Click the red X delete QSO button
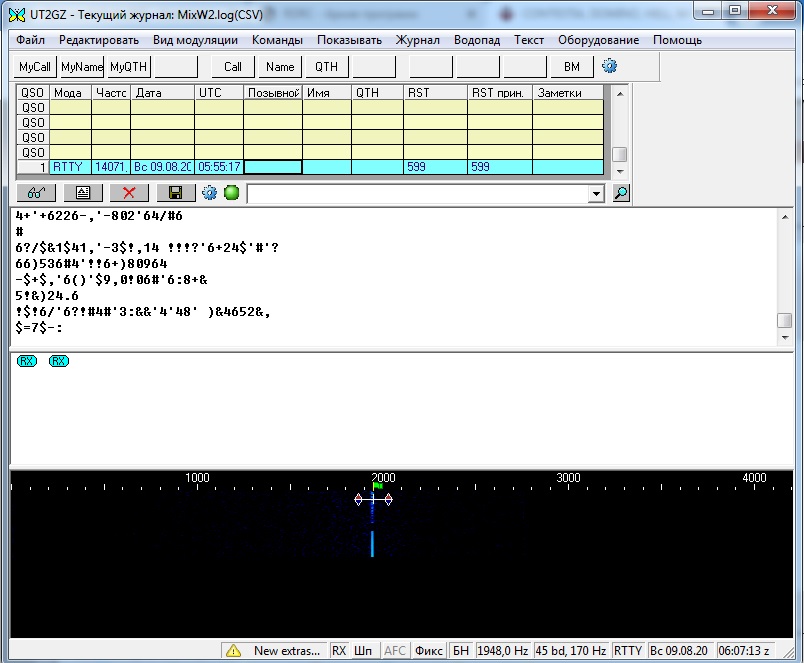This screenshot has height=663, width=804. [129, 193]
